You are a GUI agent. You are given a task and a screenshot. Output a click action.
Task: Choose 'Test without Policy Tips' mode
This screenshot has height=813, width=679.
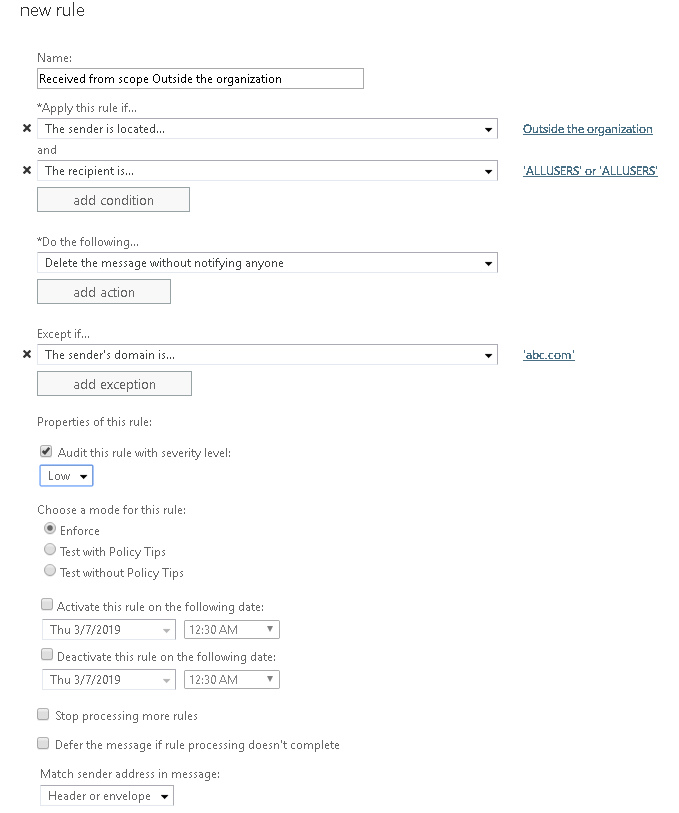coord(50,571)
